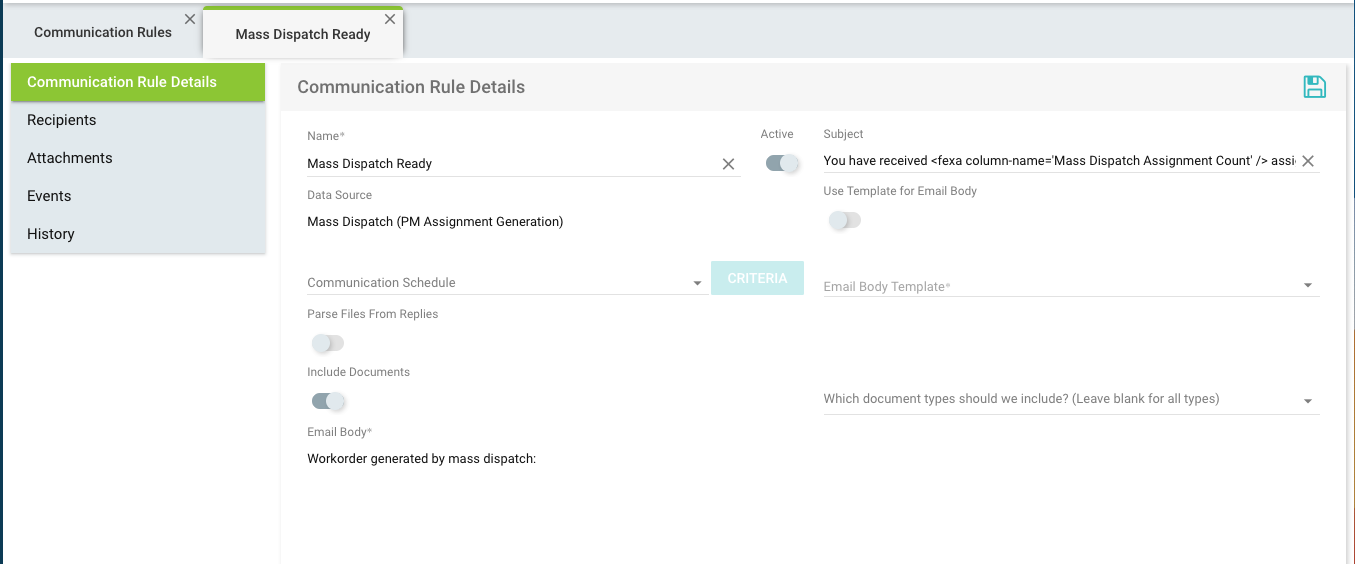View the History section
1355x564 pixels.
pos(51,234)
